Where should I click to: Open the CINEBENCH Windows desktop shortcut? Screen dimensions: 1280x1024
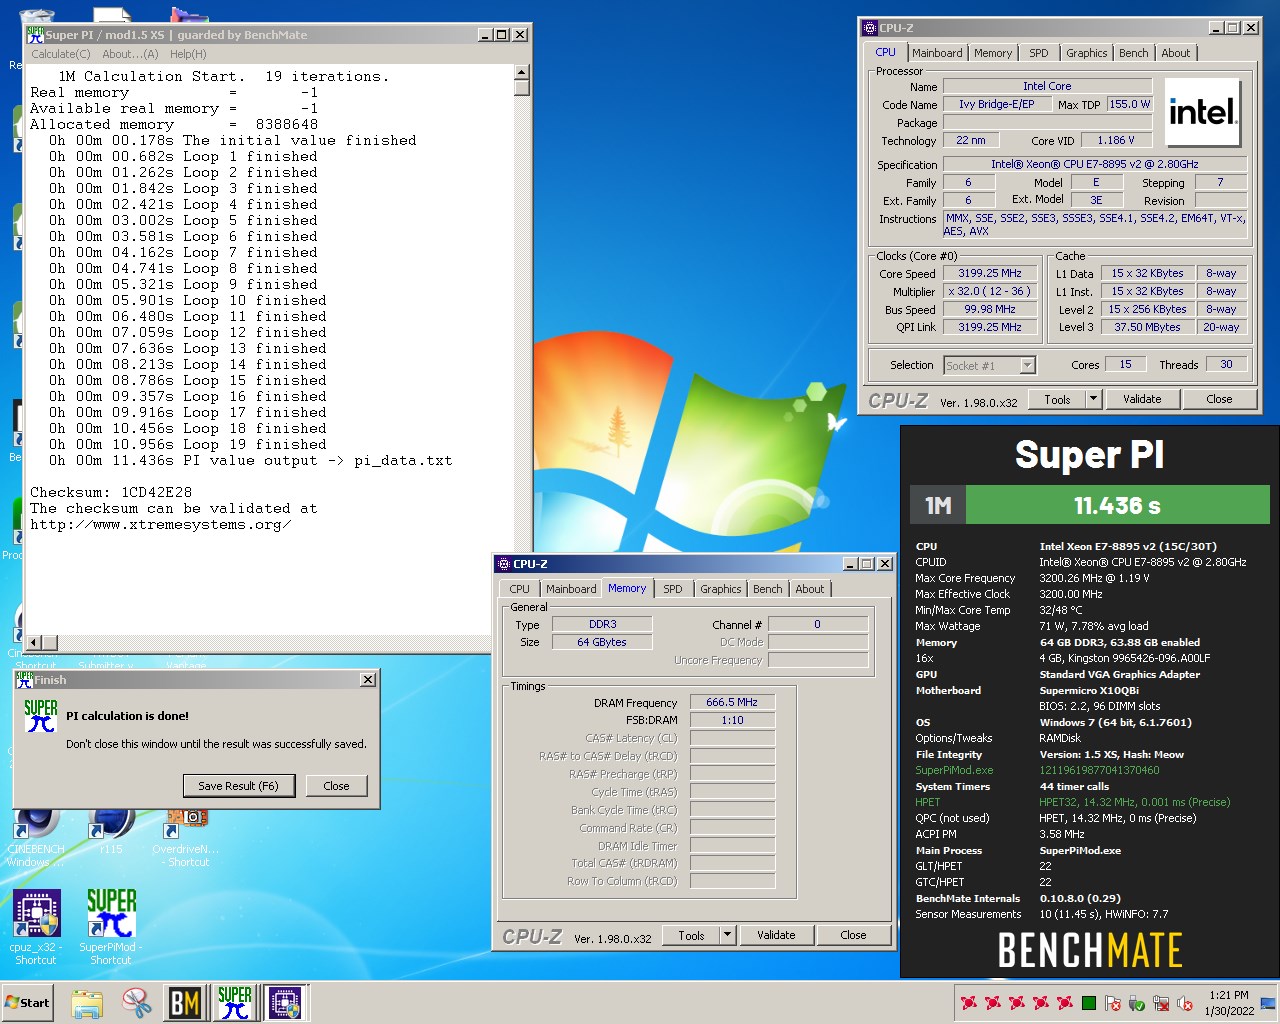point(36,836)
